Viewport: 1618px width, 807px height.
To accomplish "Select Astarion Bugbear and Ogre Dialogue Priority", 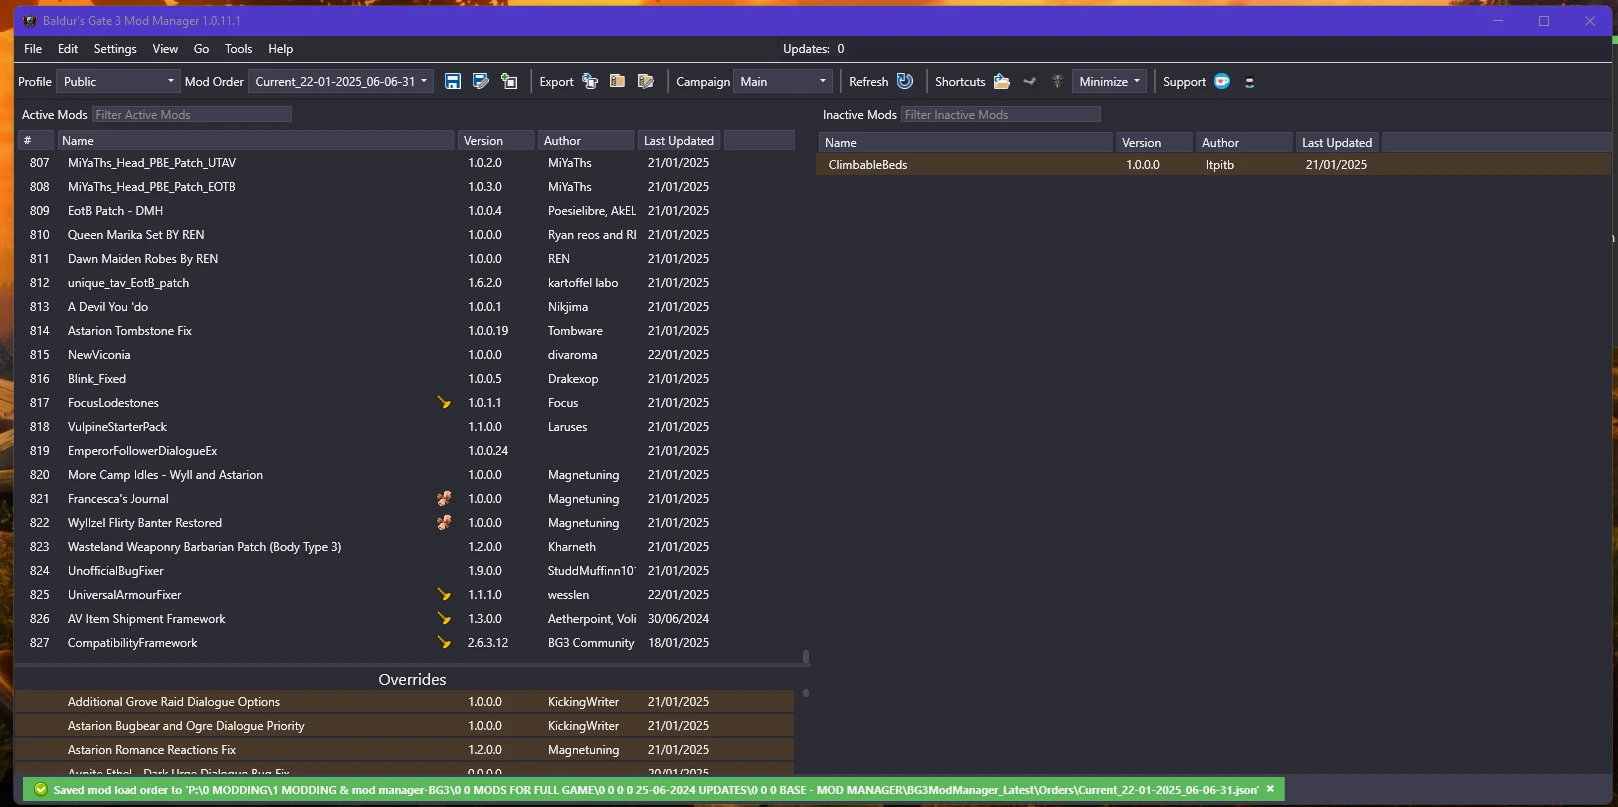I will tap(405, 725).
